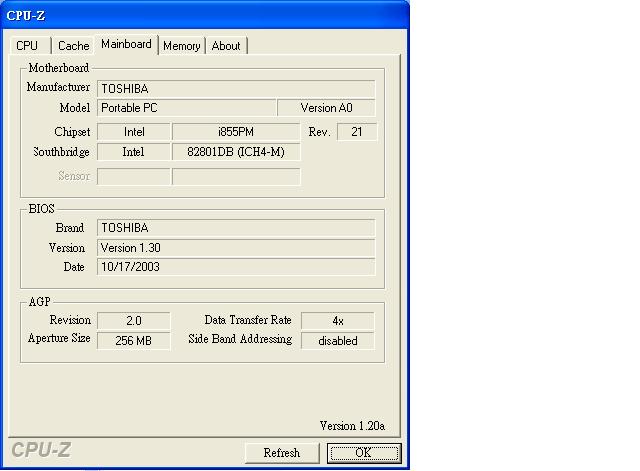Viewport: 640px width, 471px height.
Task: Select the Mainboard tab
Action: pyautogui.click(x=126, y=44)
